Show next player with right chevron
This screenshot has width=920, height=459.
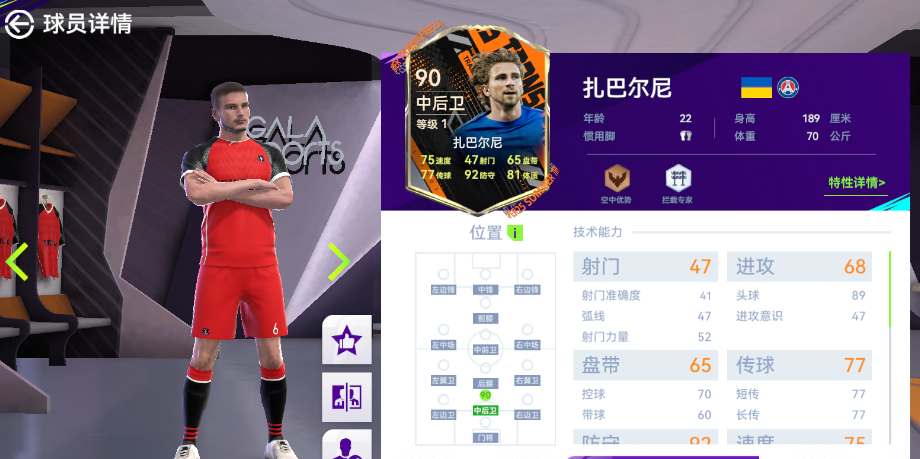(x=339, y=261)
